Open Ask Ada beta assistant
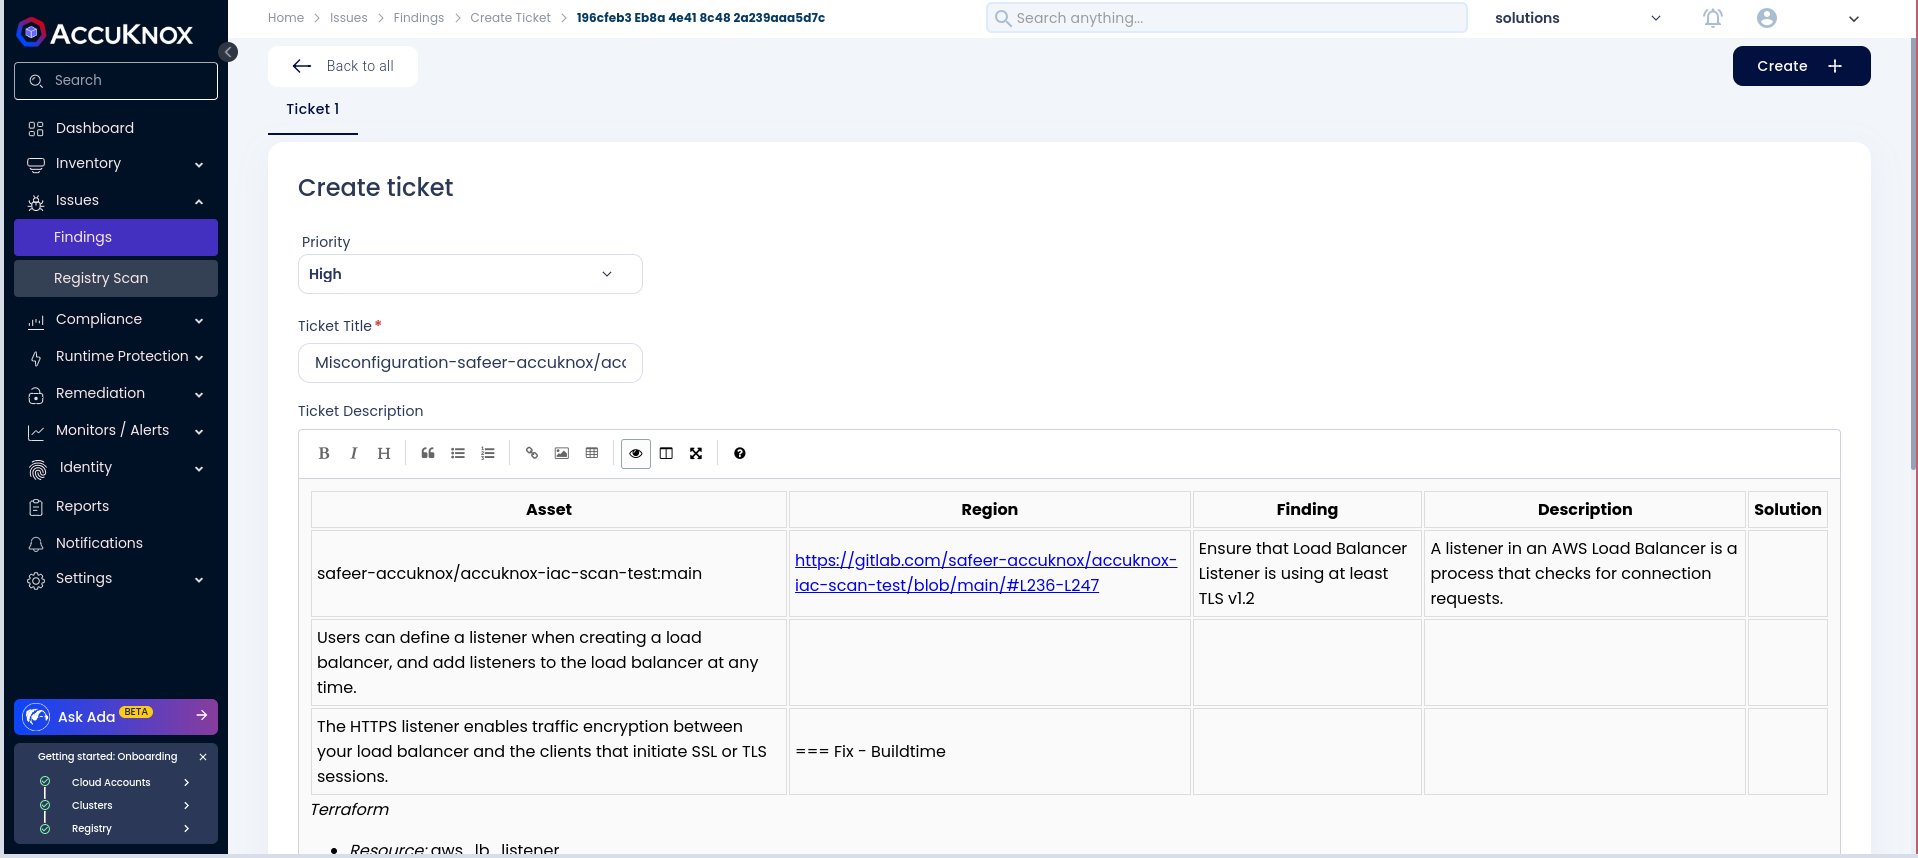The width and height of the screenshot is (1918, 858). (116, 716)
